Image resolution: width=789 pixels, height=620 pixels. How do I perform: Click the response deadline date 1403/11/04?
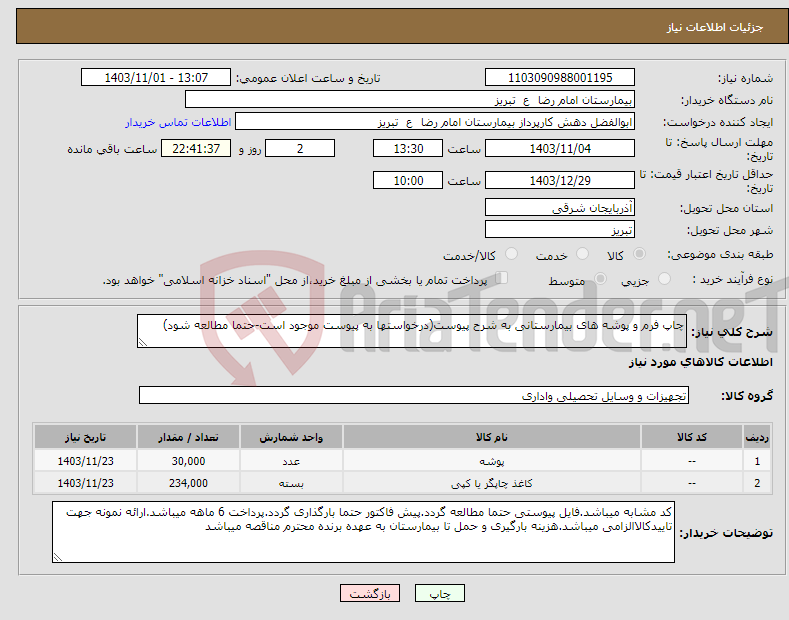560,148
